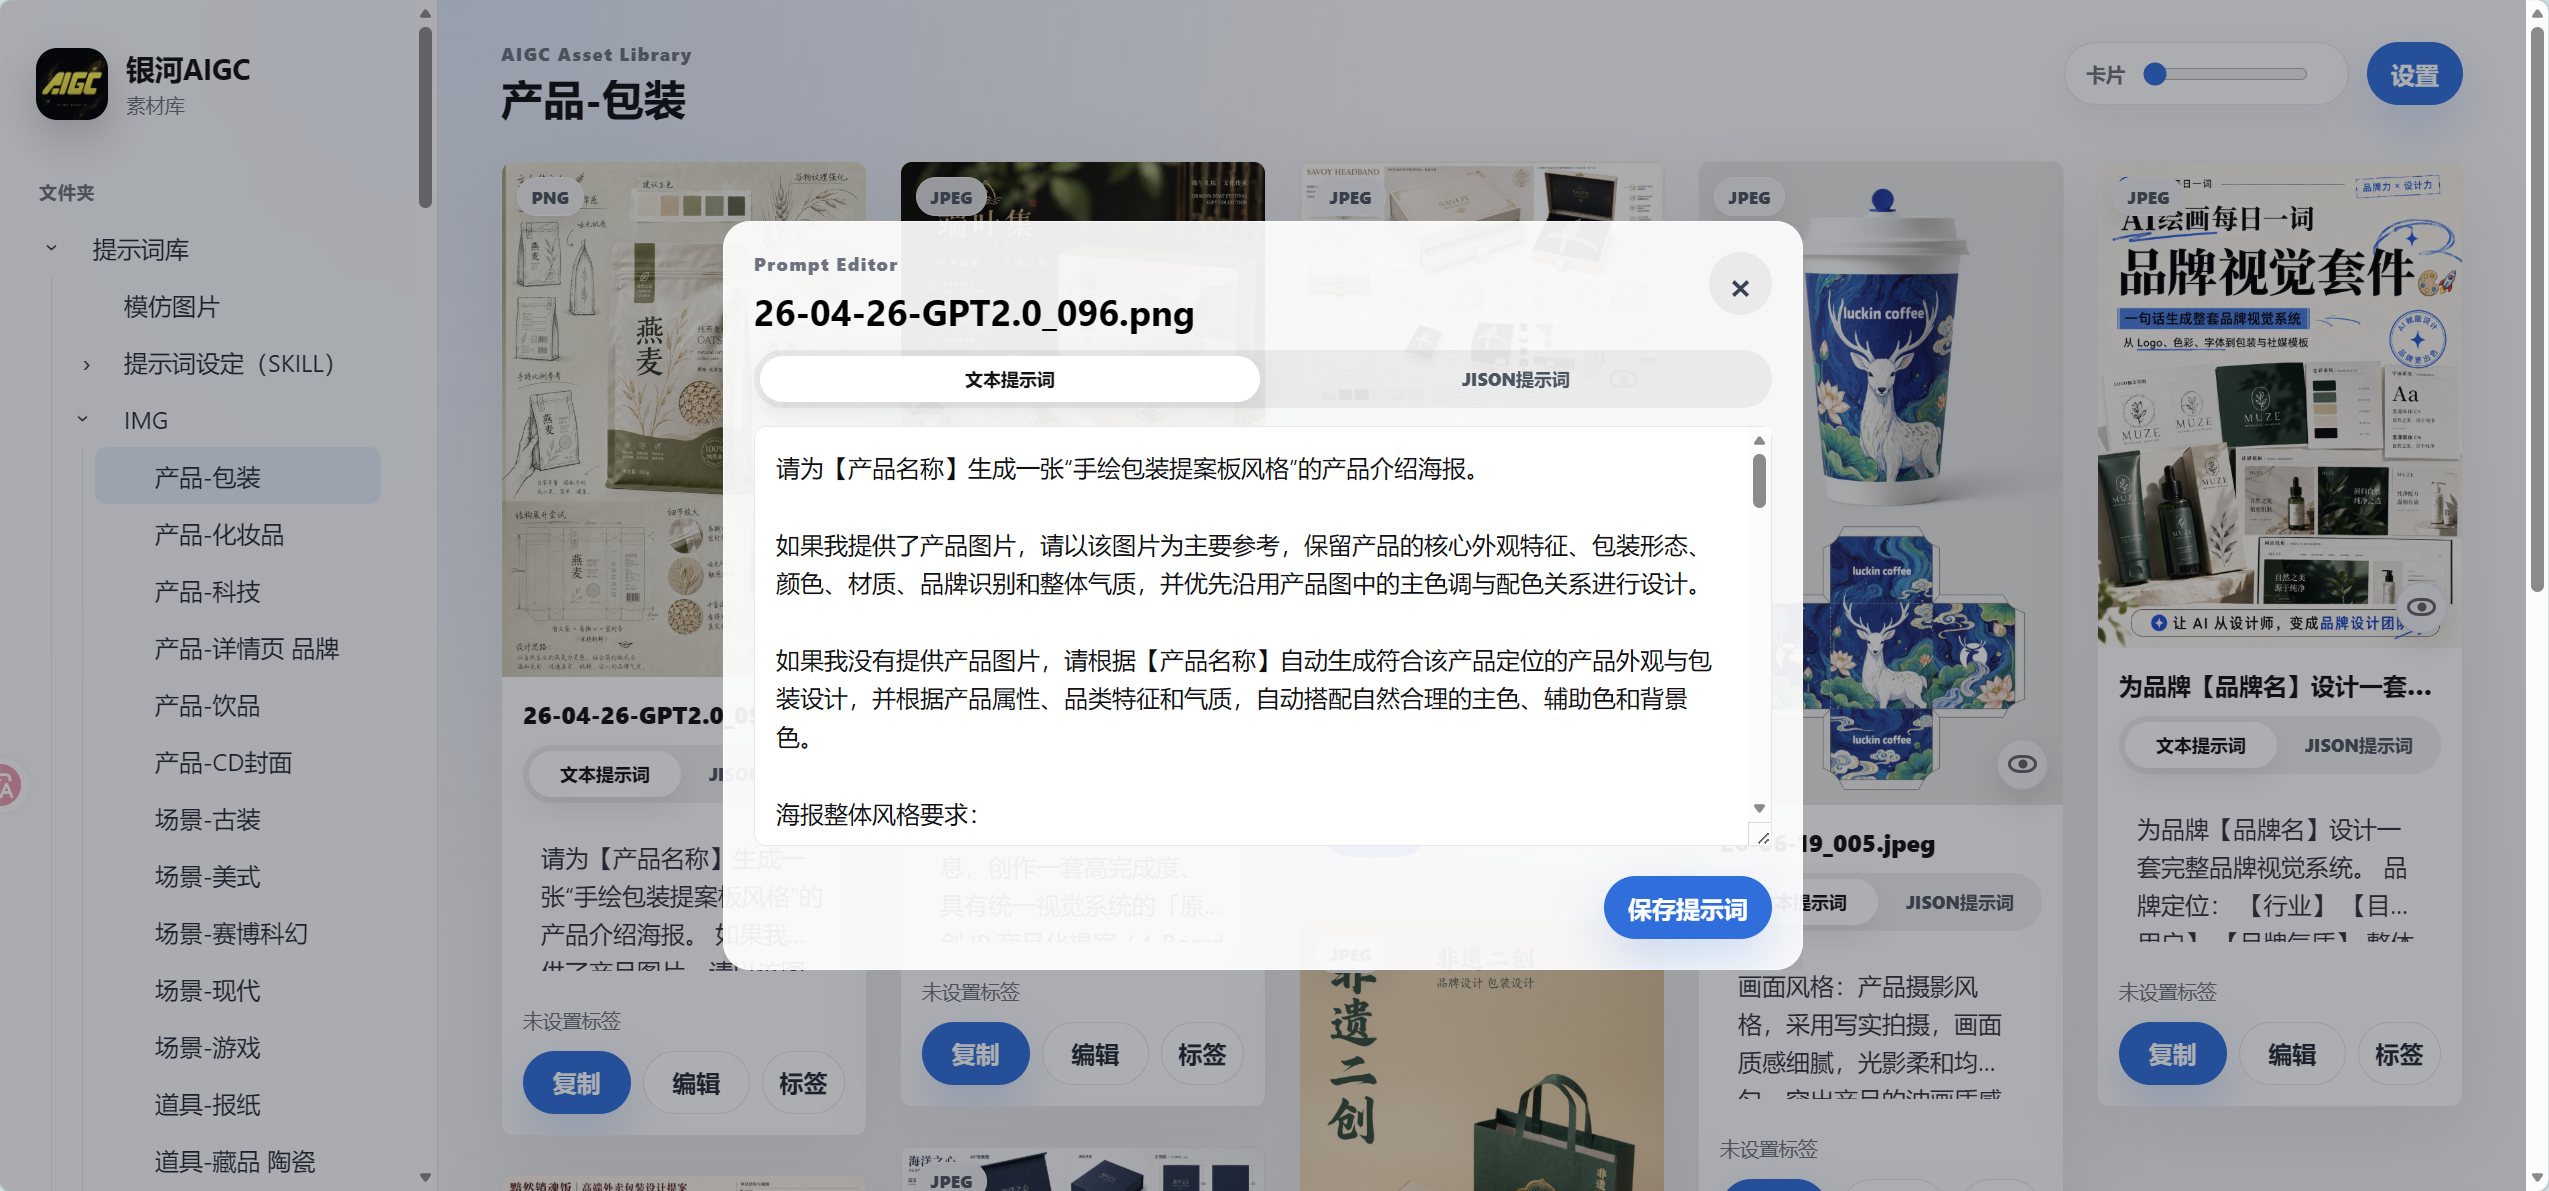The height and width of the screenshot is (1191, 2549).
Task: Switch to JISON提示词 tab in editor
Action: 1515,380
